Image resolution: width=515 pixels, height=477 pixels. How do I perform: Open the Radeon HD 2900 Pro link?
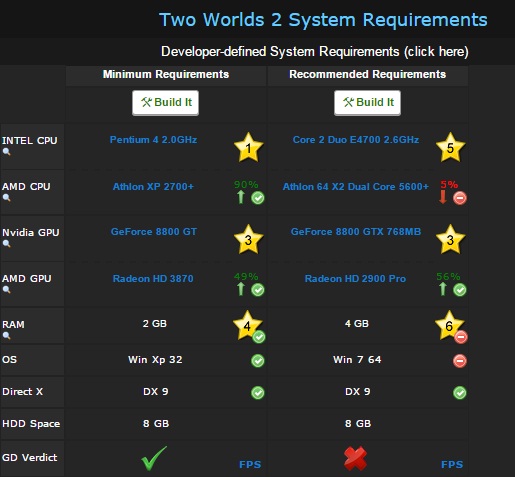coord(355,279)
